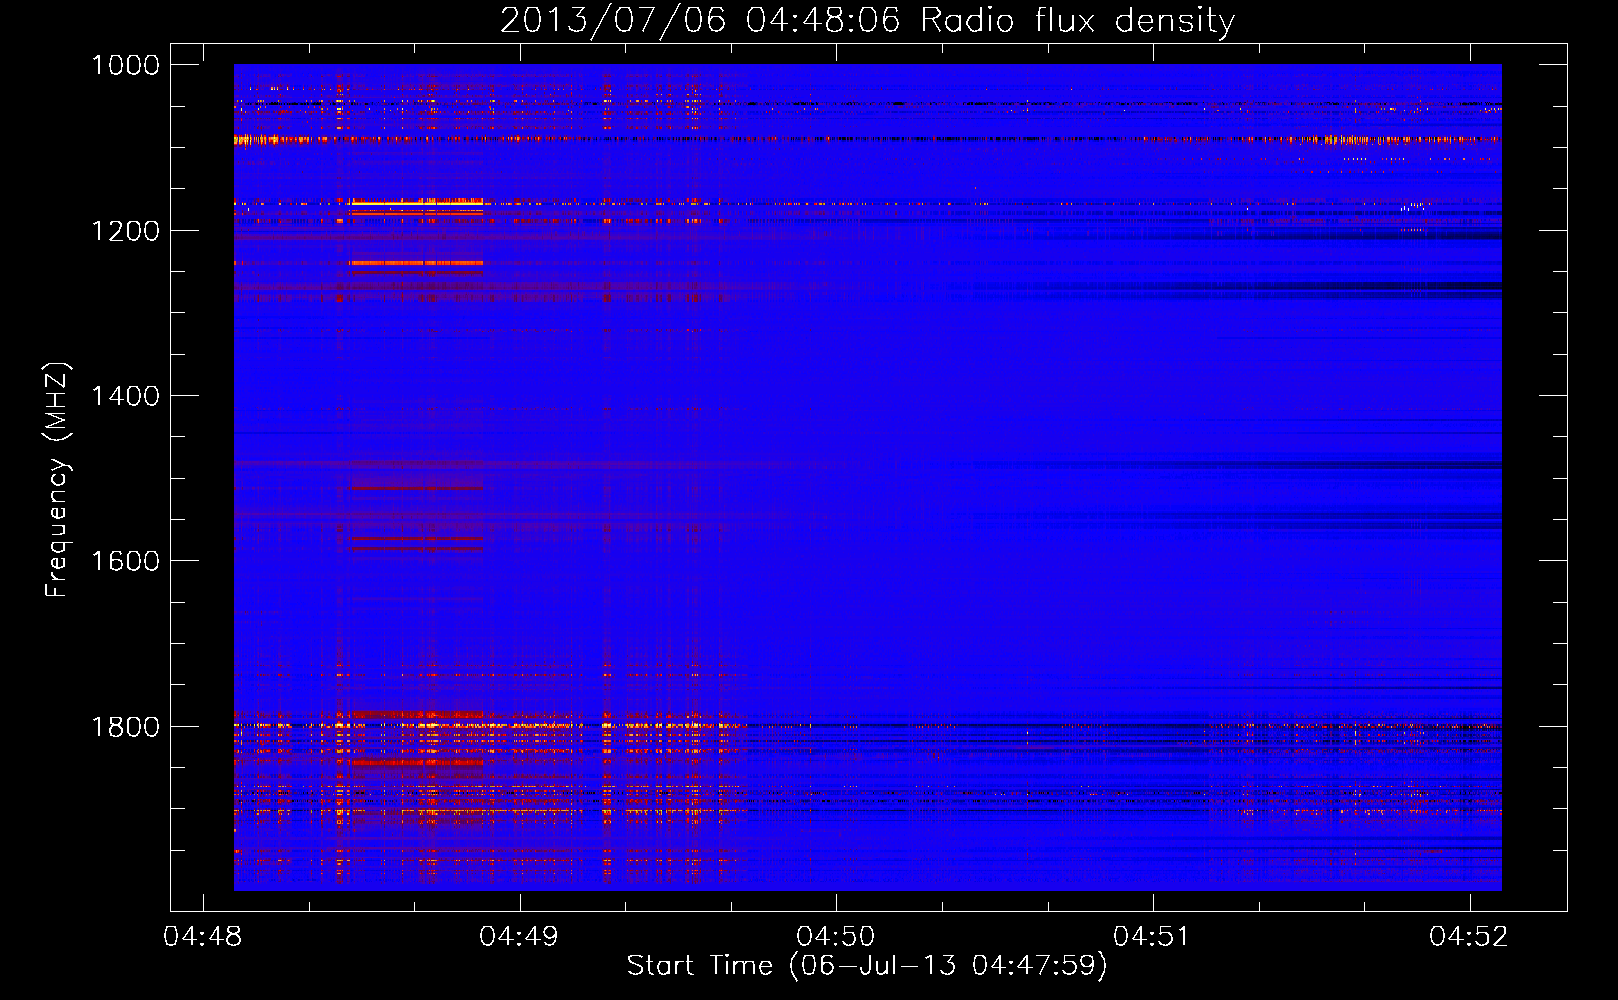Click the "Start Time (06-Jul-13 04:47:59)" label
The height and width of the screenshot is (1000, 1618).
[x=867, y=966]
